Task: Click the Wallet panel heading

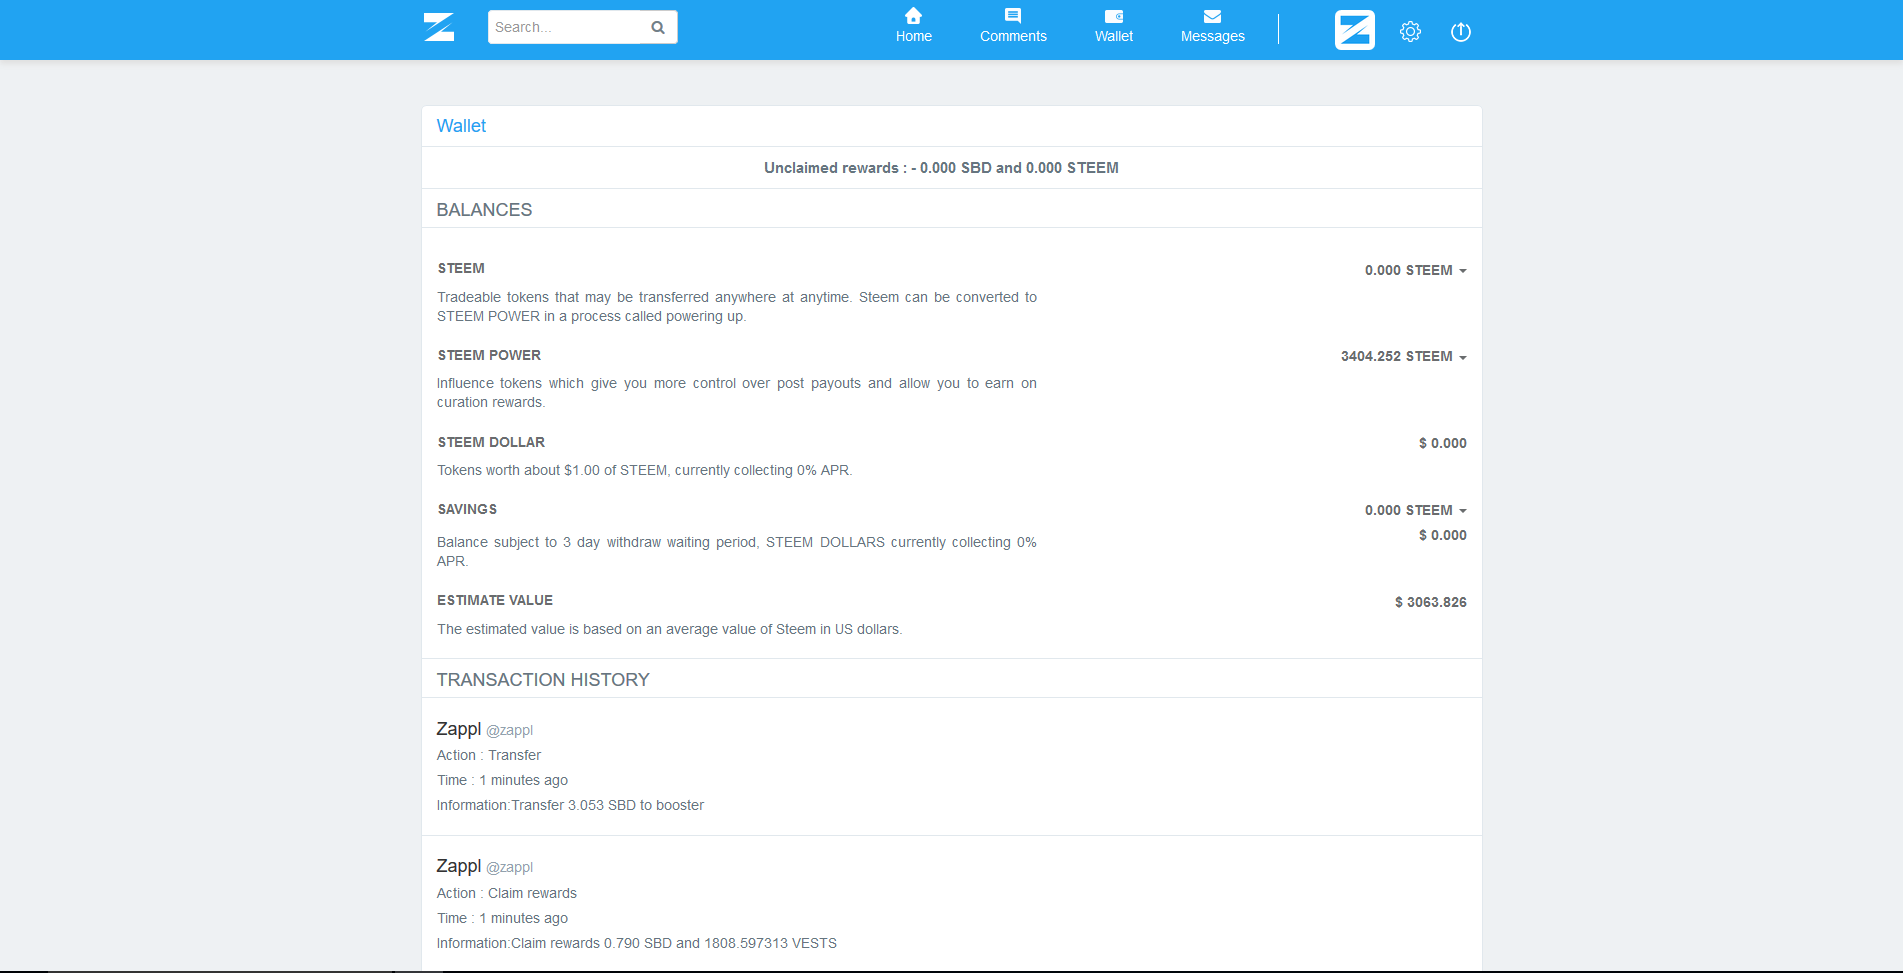Action: pos(461,126)
